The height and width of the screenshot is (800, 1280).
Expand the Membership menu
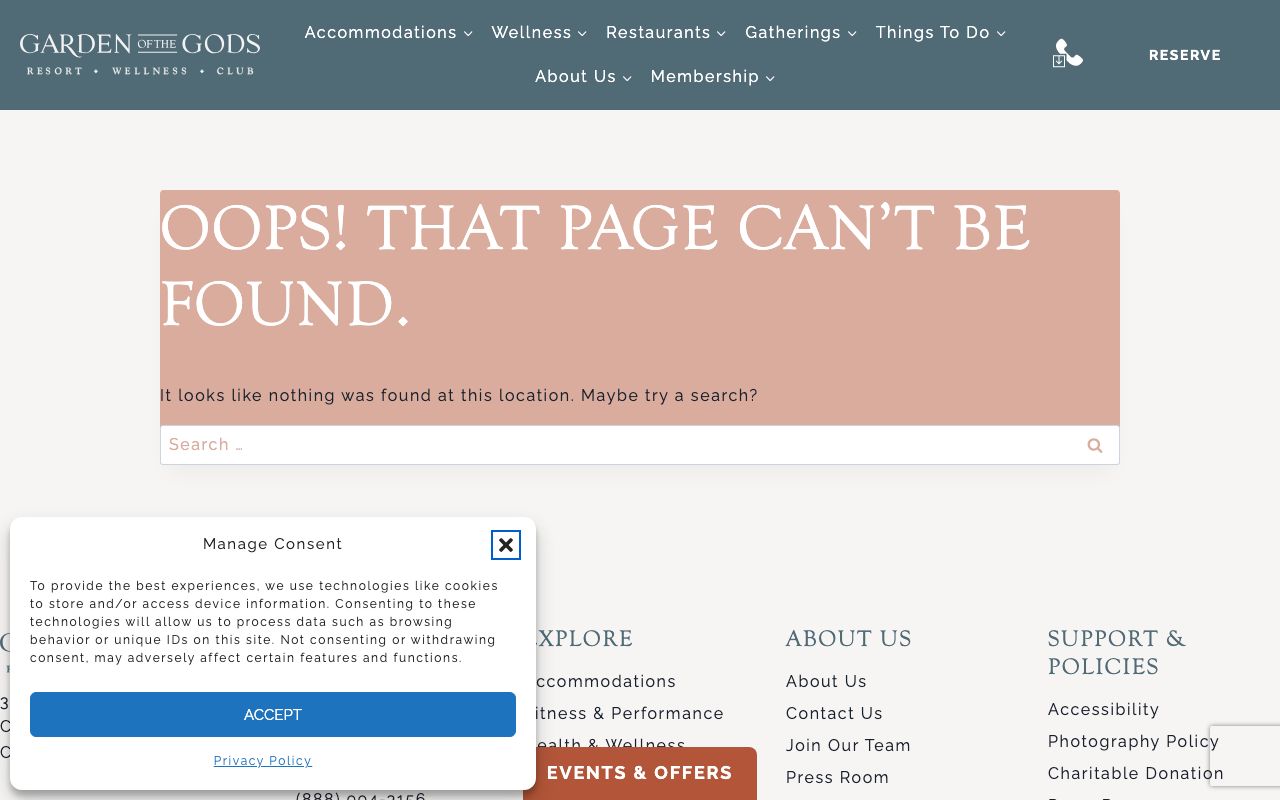coord(712,77)
